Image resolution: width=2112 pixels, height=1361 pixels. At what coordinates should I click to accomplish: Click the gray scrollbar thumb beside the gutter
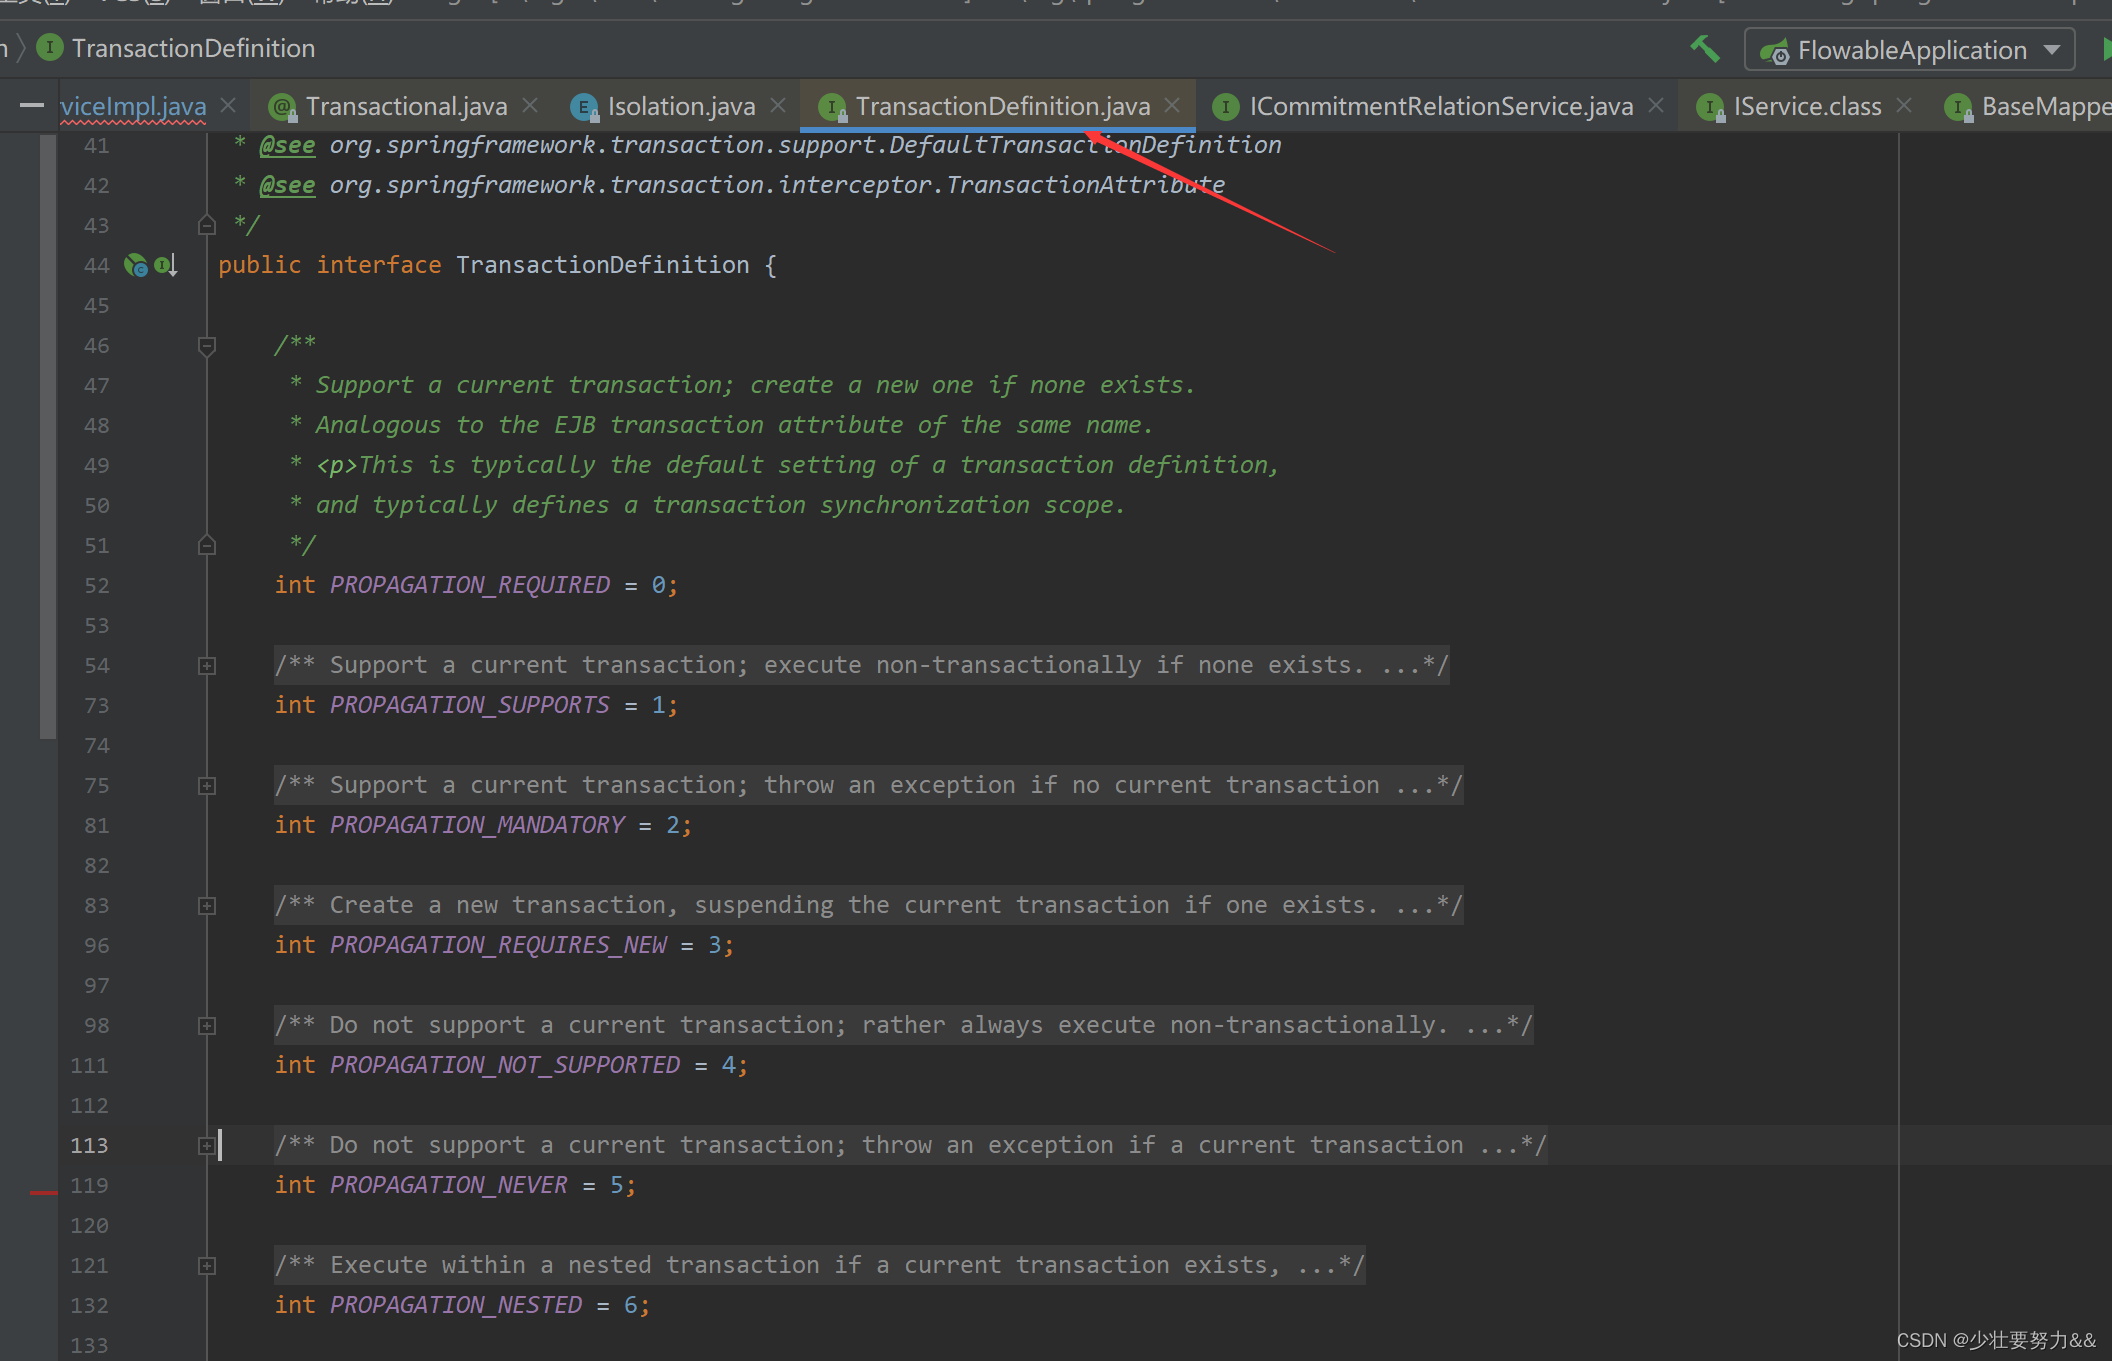point(48,436)
